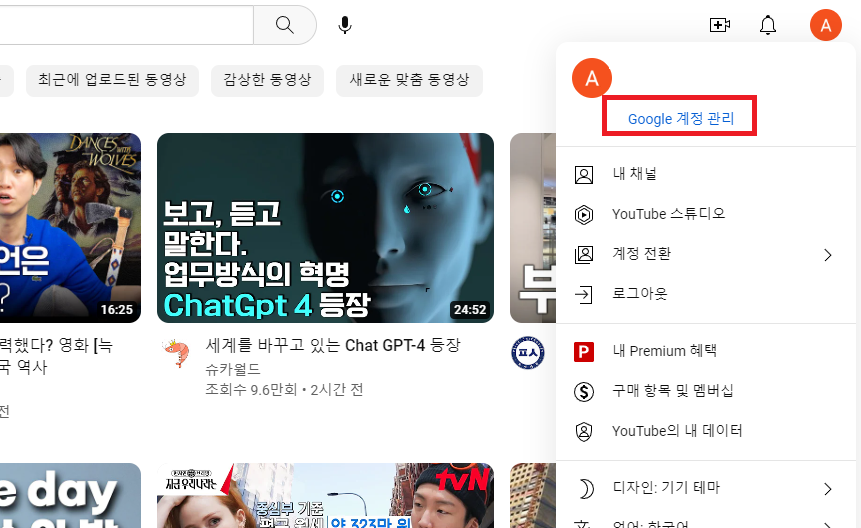Click the large avatar inside account menu
Viewport: 861px width, 528px height.
[x=592, y=78]
